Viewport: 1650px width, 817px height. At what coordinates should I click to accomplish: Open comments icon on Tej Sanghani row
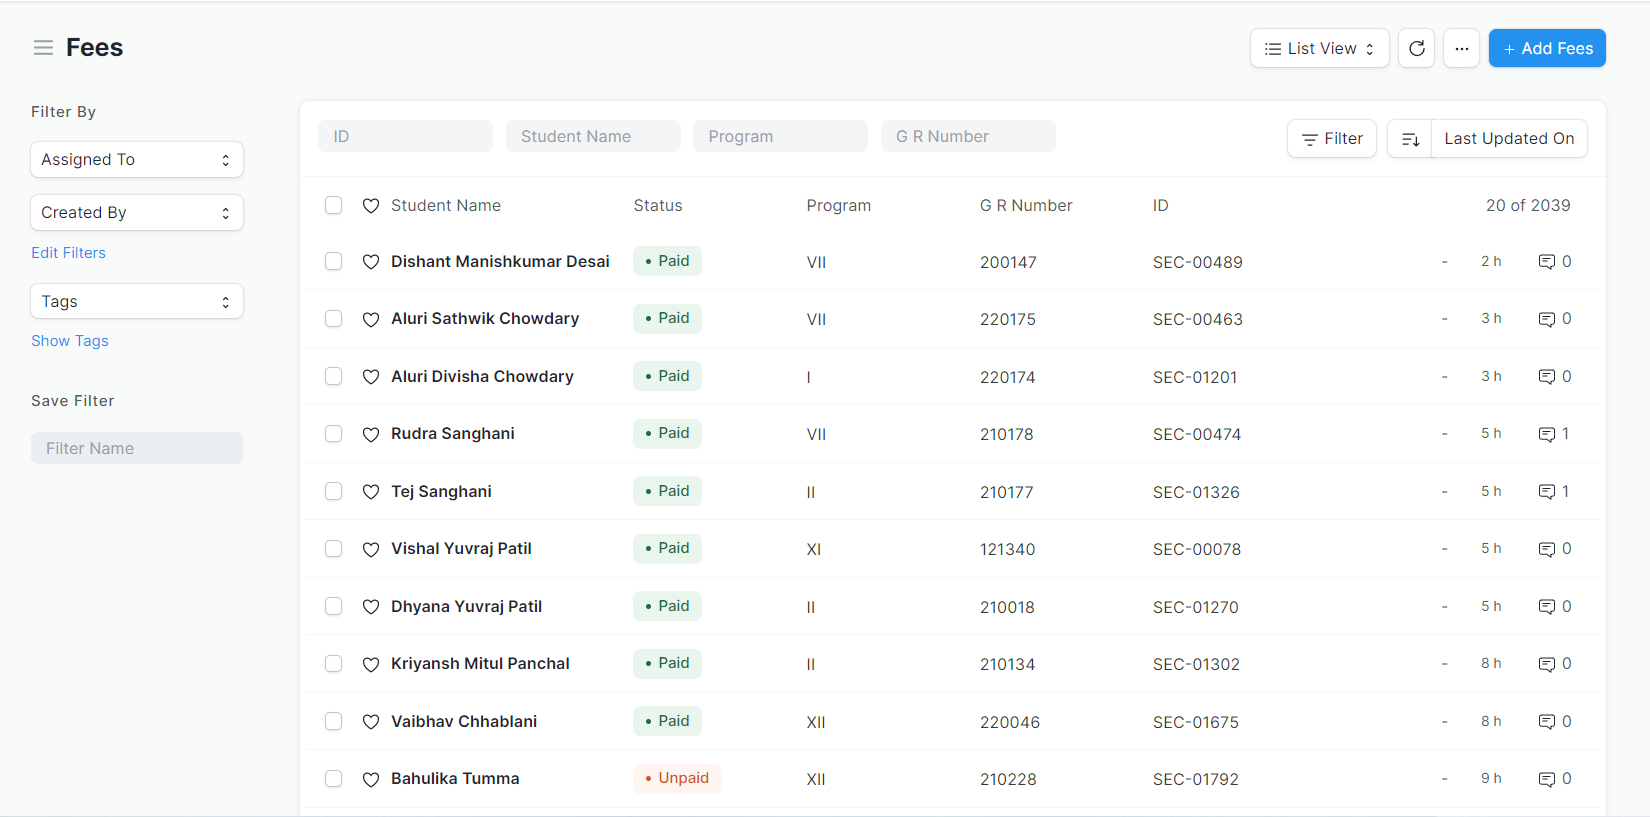coord(1546,492)
